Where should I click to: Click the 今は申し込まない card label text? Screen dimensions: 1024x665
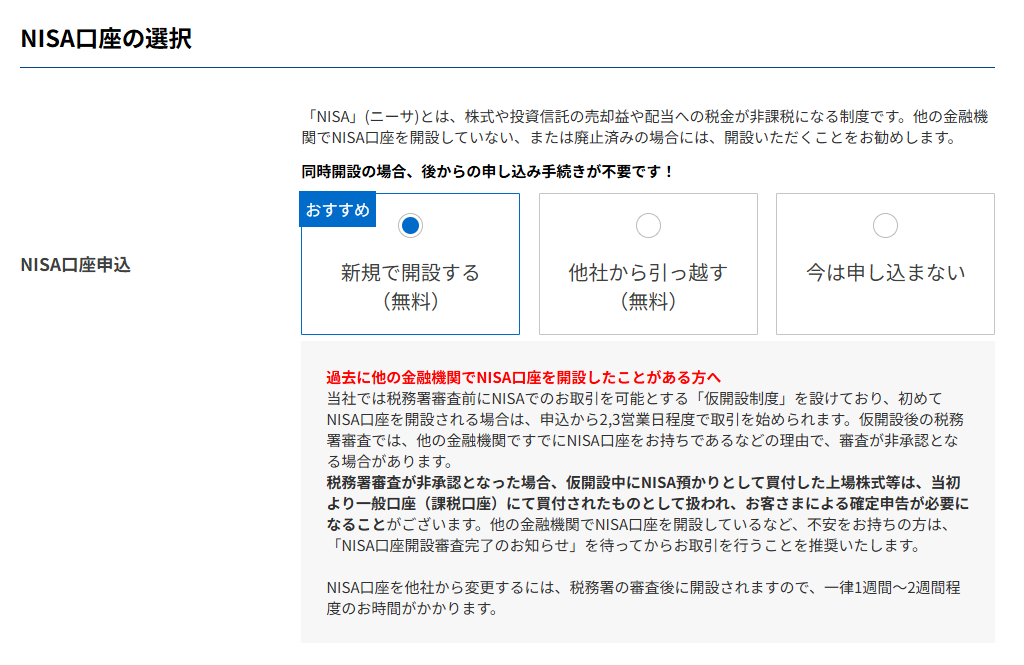point(885,272)
